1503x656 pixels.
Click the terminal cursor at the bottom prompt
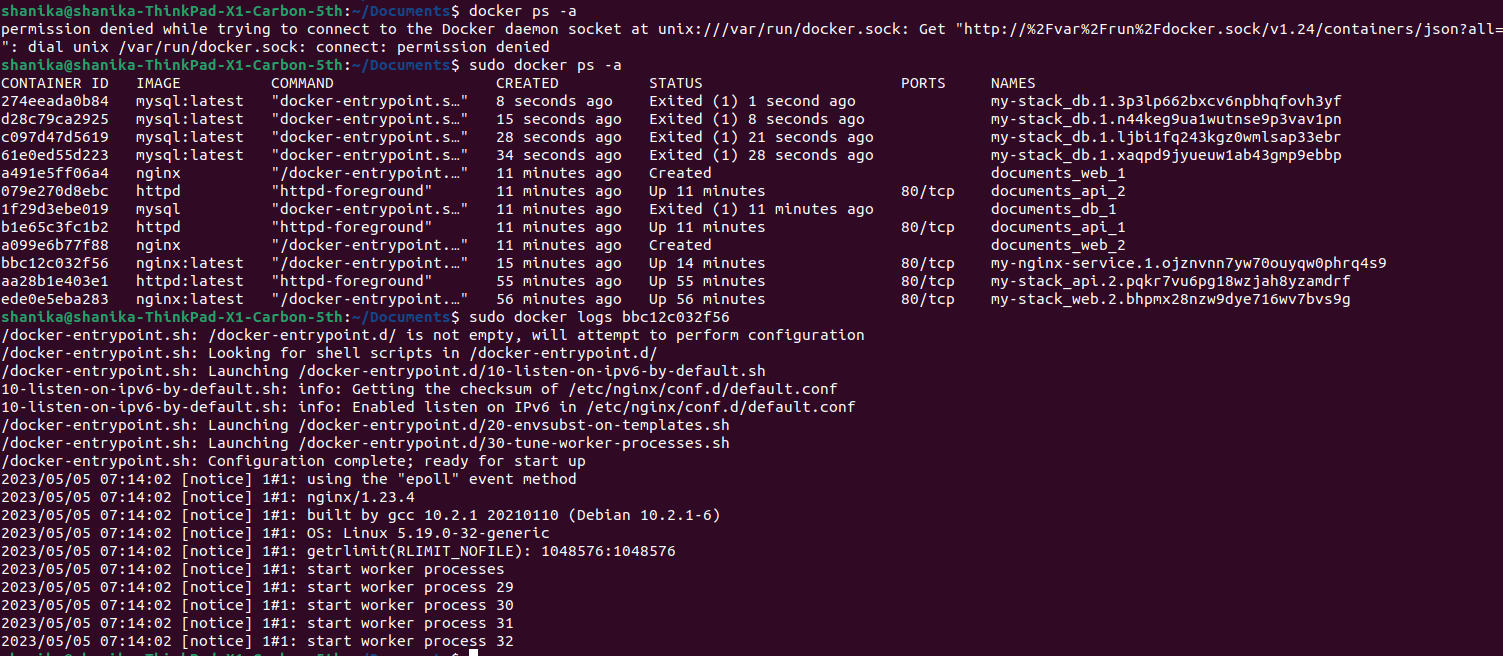473,653
